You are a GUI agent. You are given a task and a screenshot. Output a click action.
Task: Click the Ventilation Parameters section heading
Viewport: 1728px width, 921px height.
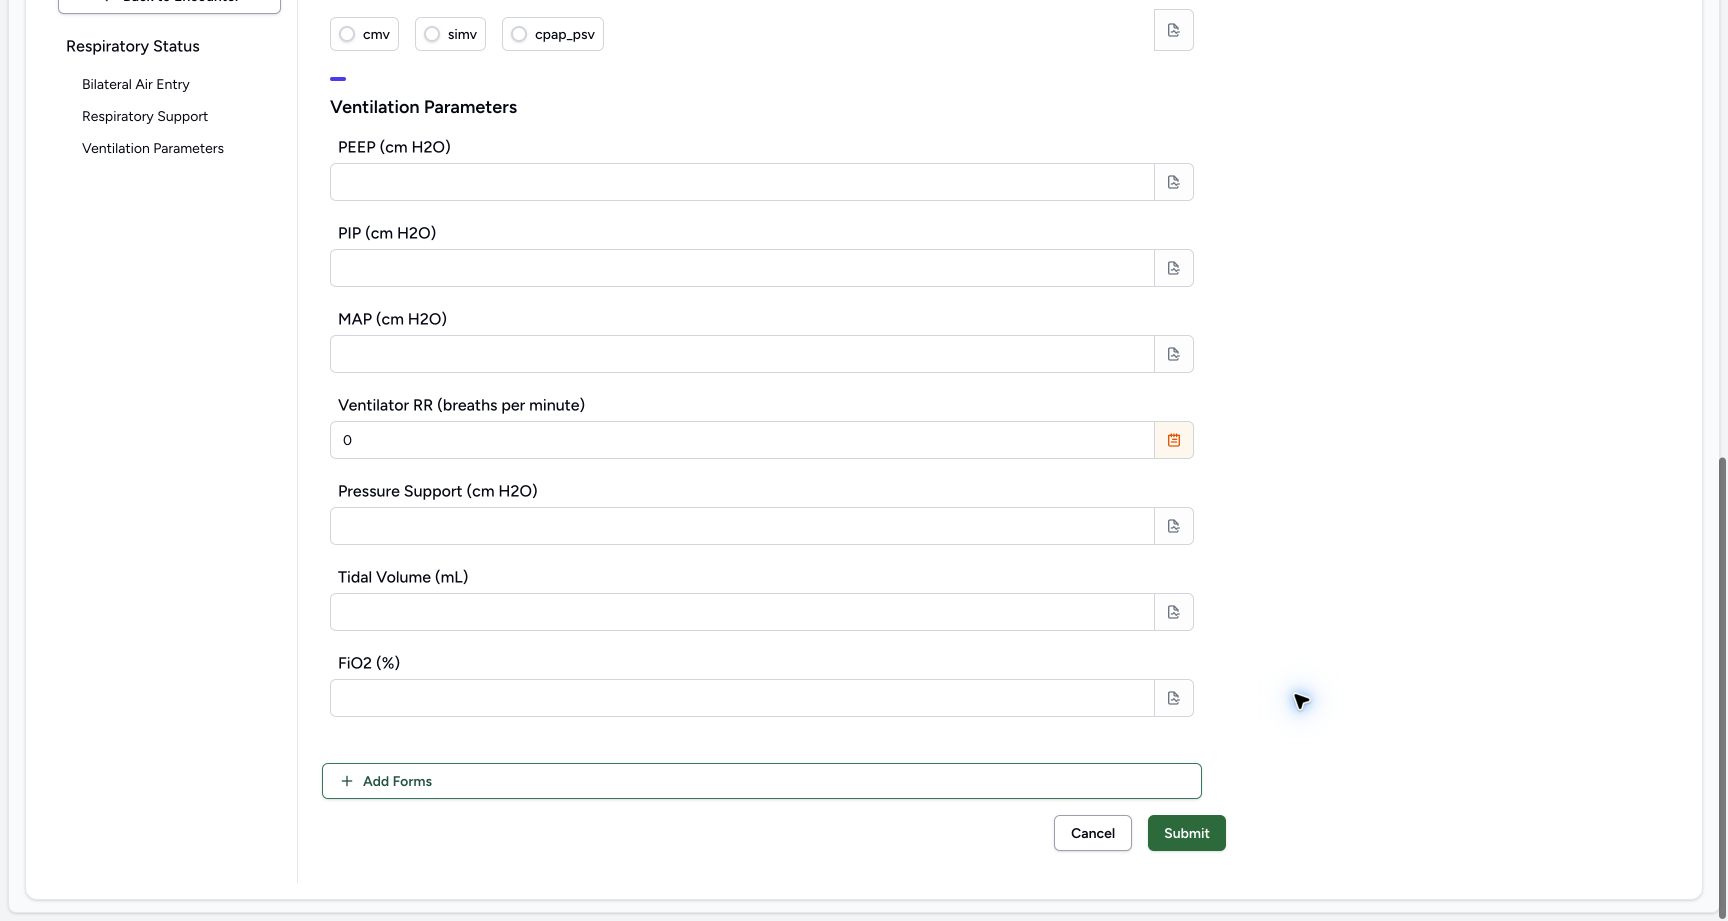tap(423, 107)
